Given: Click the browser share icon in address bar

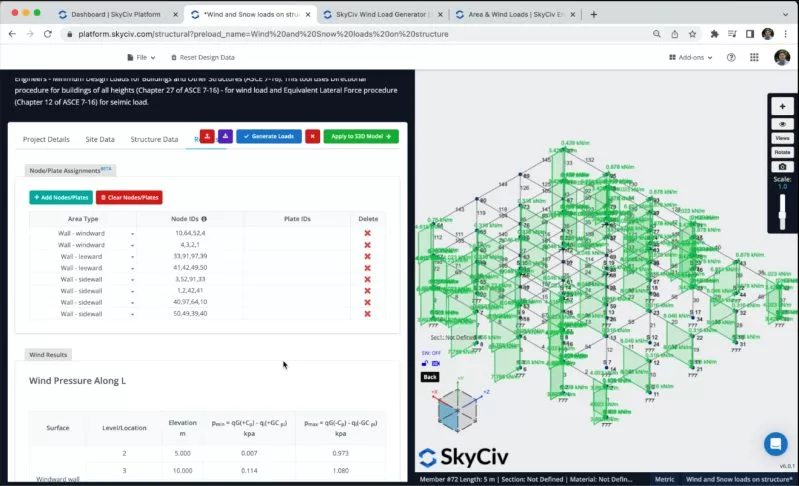Looking at the screenshot, I should pyautogui.click(x=674, y=34).
